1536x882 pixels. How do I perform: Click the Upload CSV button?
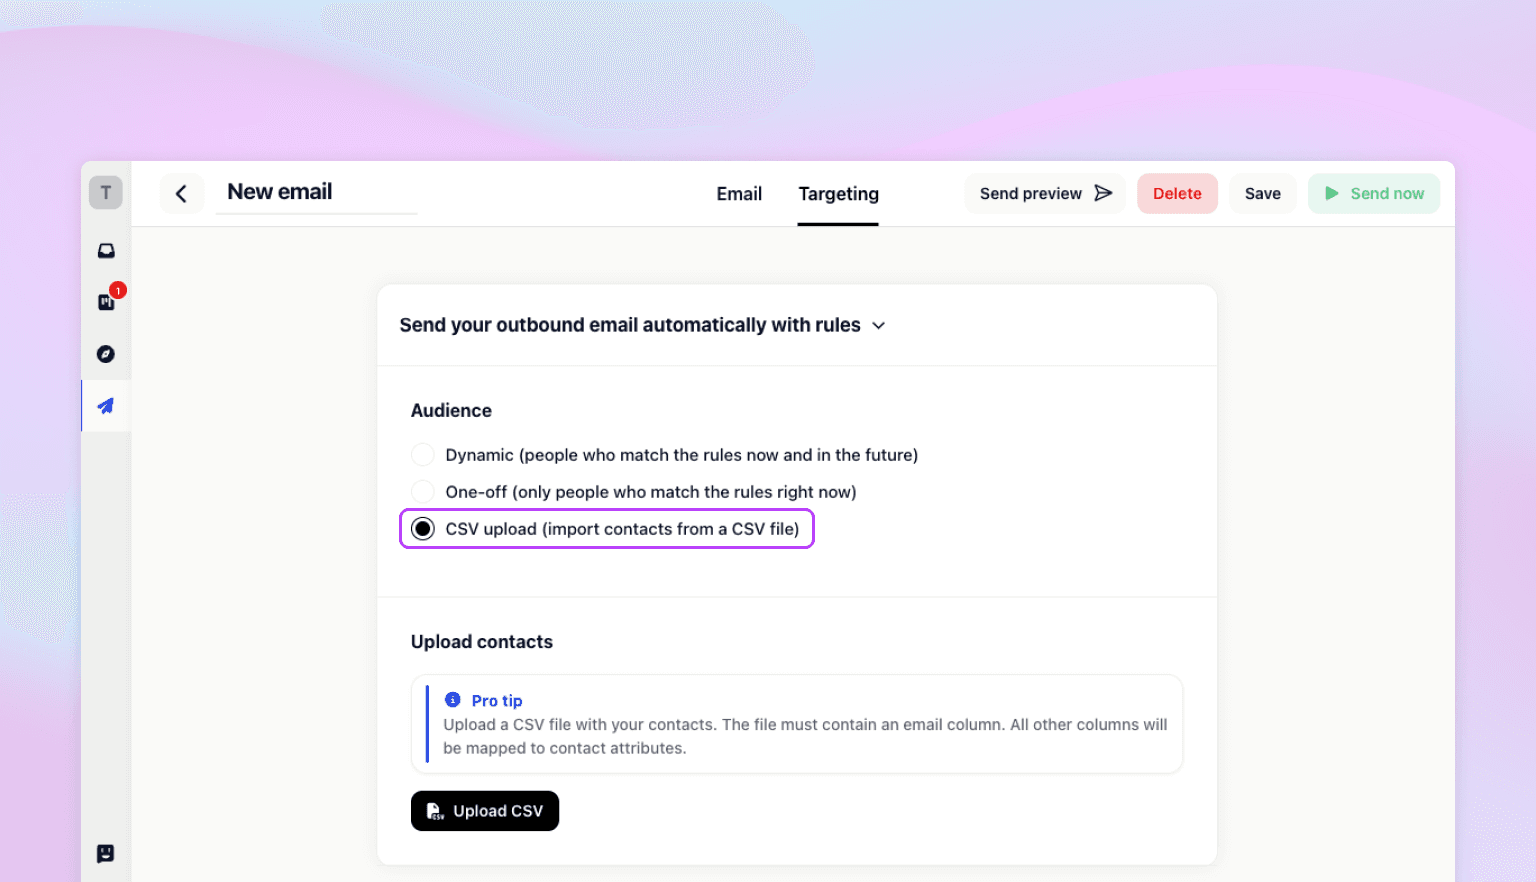tap(485, 811)
